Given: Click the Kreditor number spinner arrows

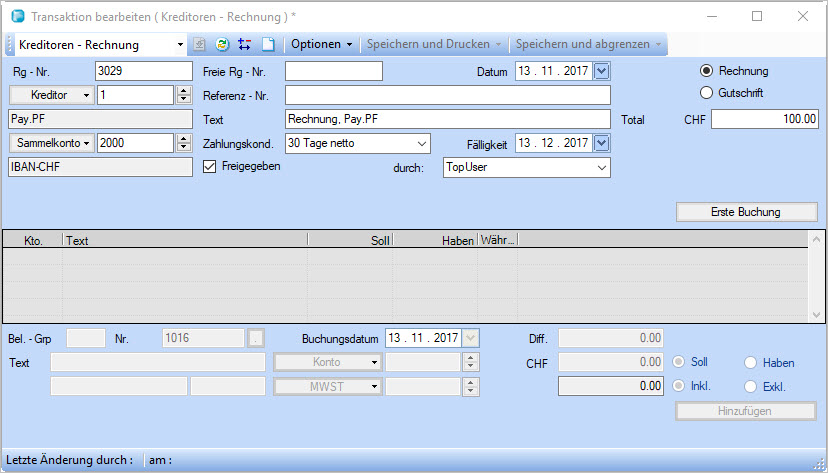Looking at the screenshot, I should [x=183, y=95].
